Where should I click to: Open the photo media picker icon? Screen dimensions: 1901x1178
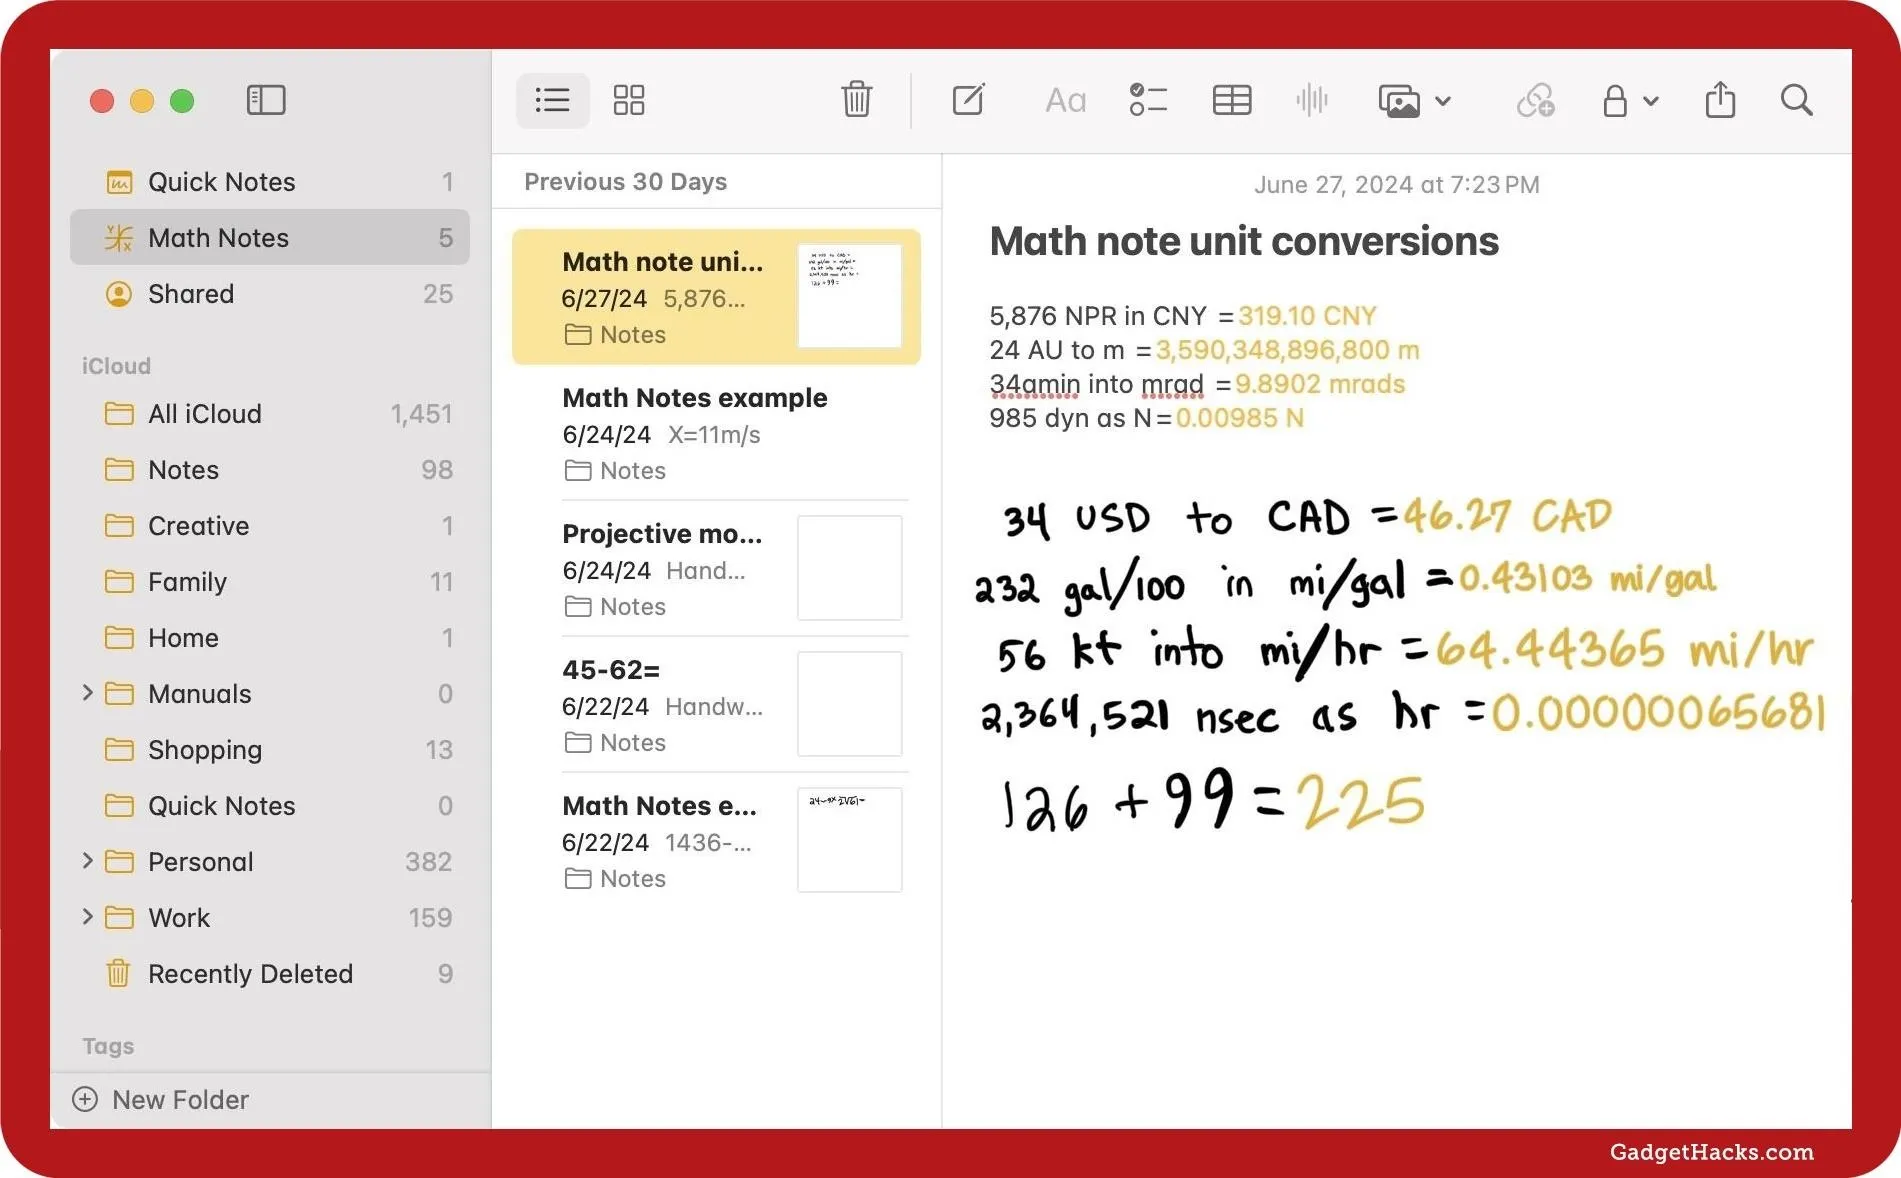click(x=1399, y=100)
